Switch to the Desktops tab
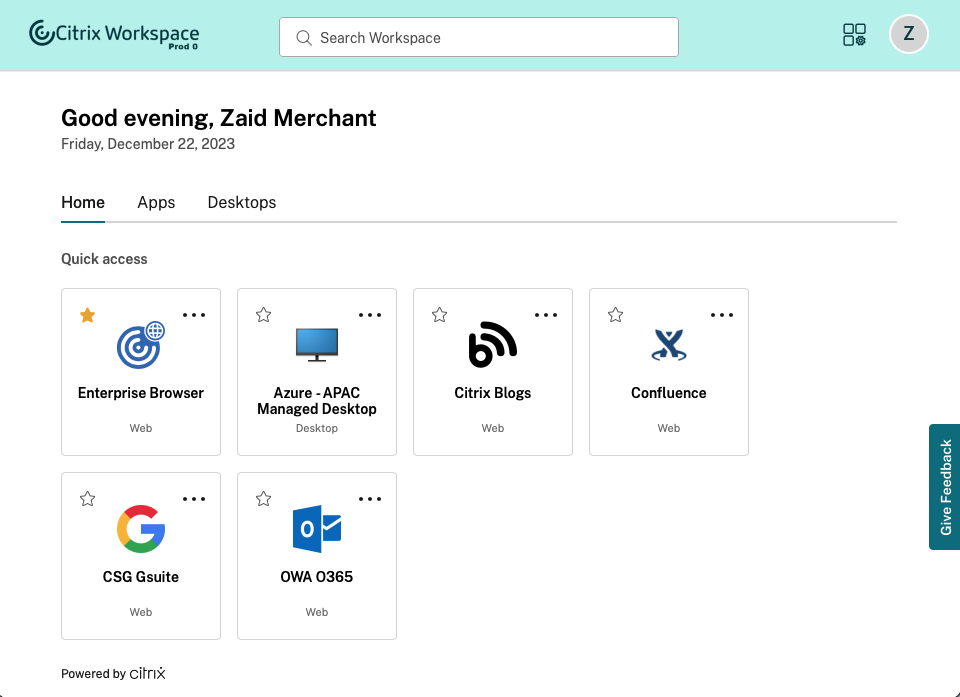This screenshot has width=960, height=697. click(x=242, y=202)
